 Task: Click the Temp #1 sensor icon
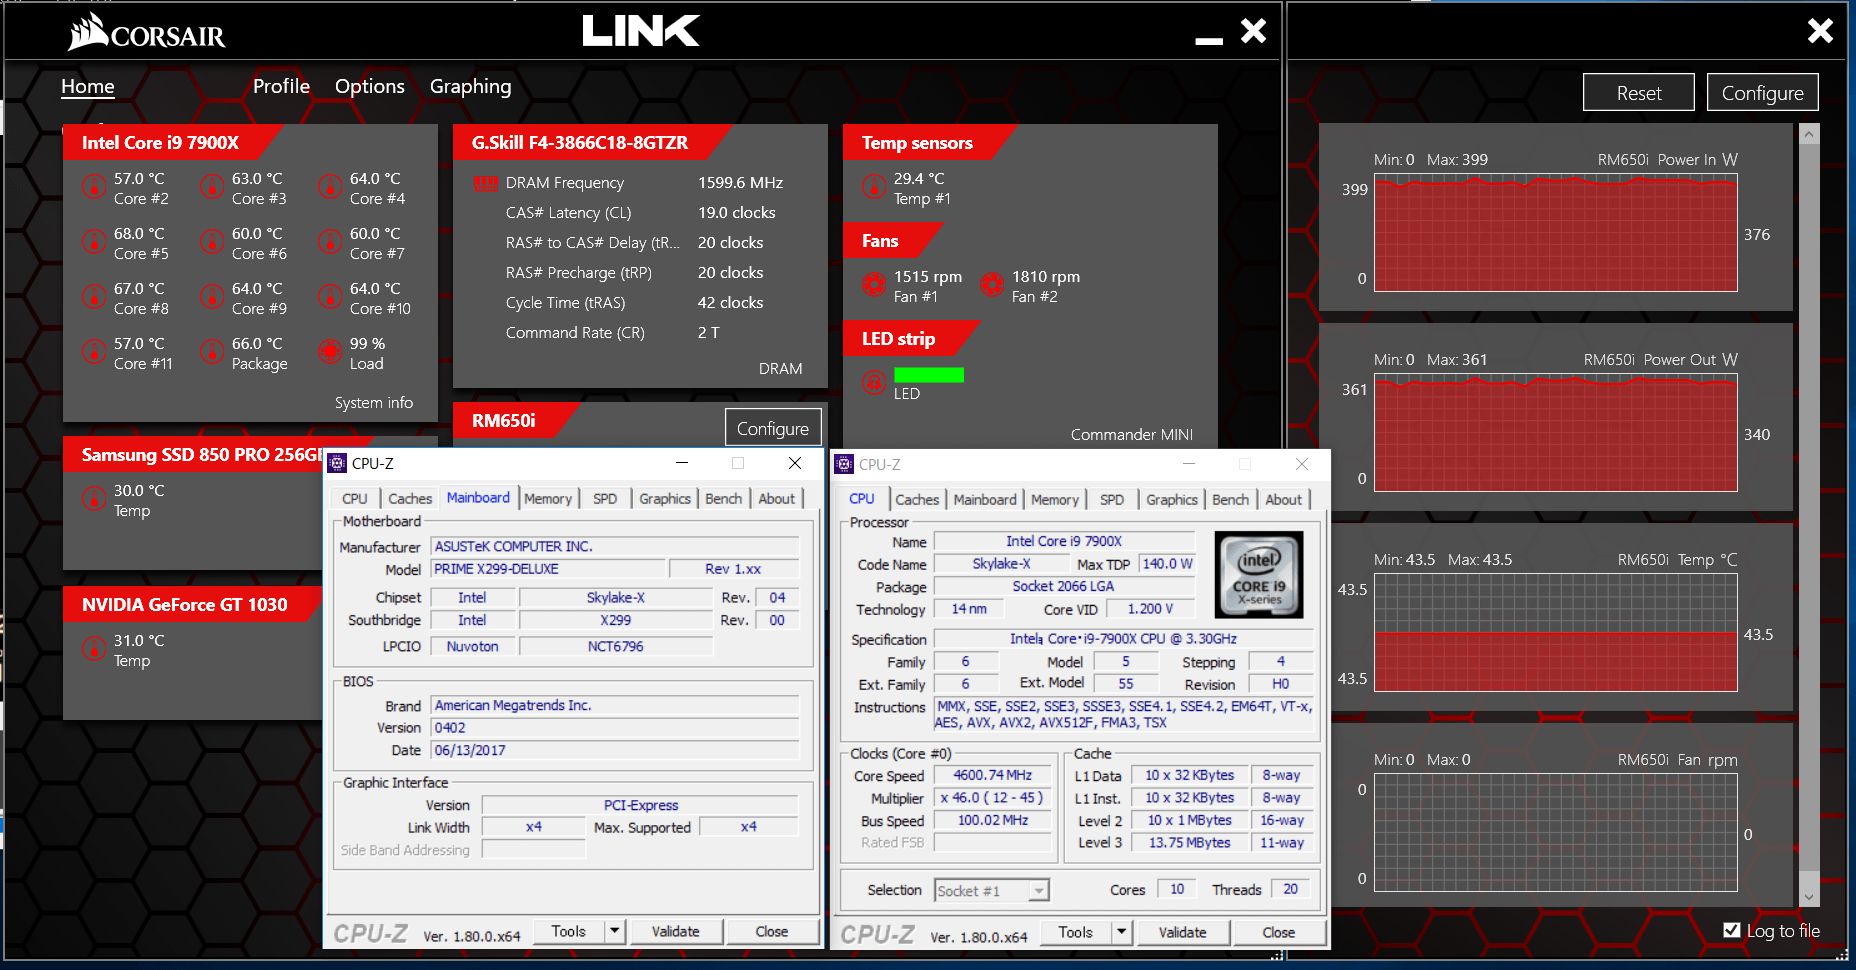click(874, 187)
